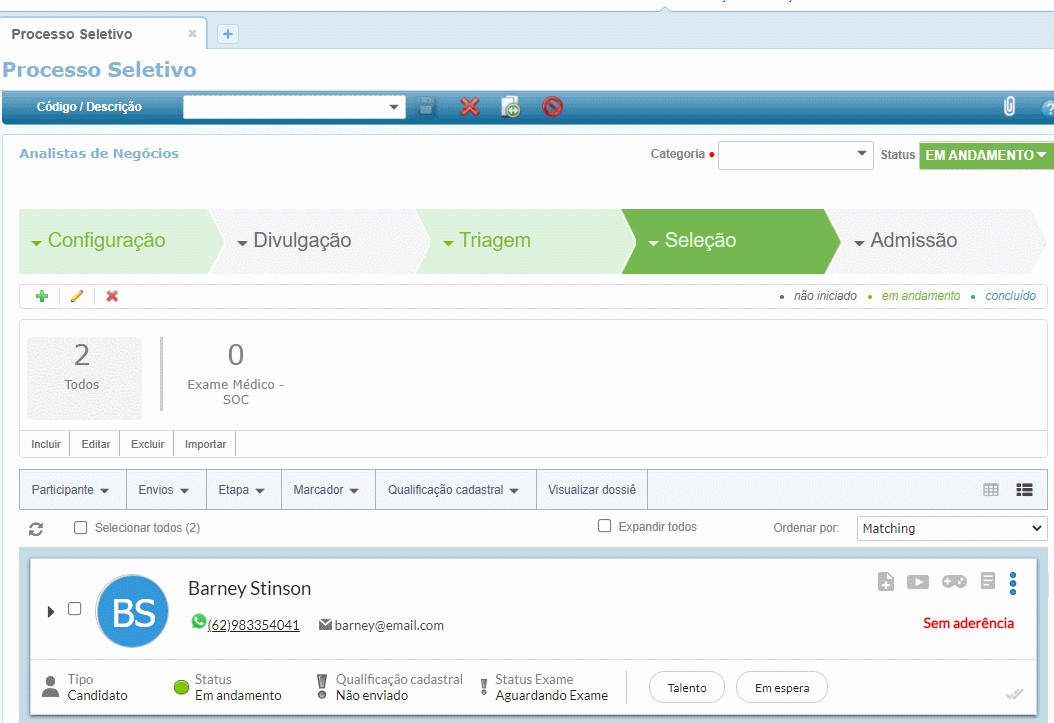Switch to grid table view icon
The height and width of the screenshot is (723, 1054).
tap(991, 490)
